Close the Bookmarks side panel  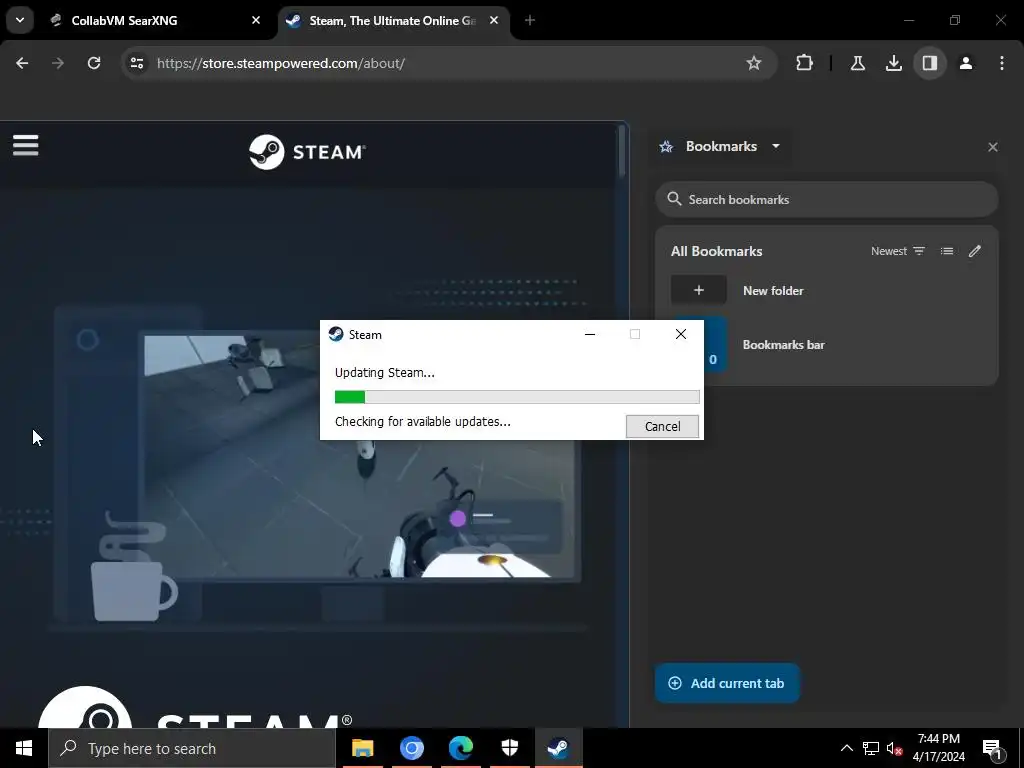click(x=993, y=147)
